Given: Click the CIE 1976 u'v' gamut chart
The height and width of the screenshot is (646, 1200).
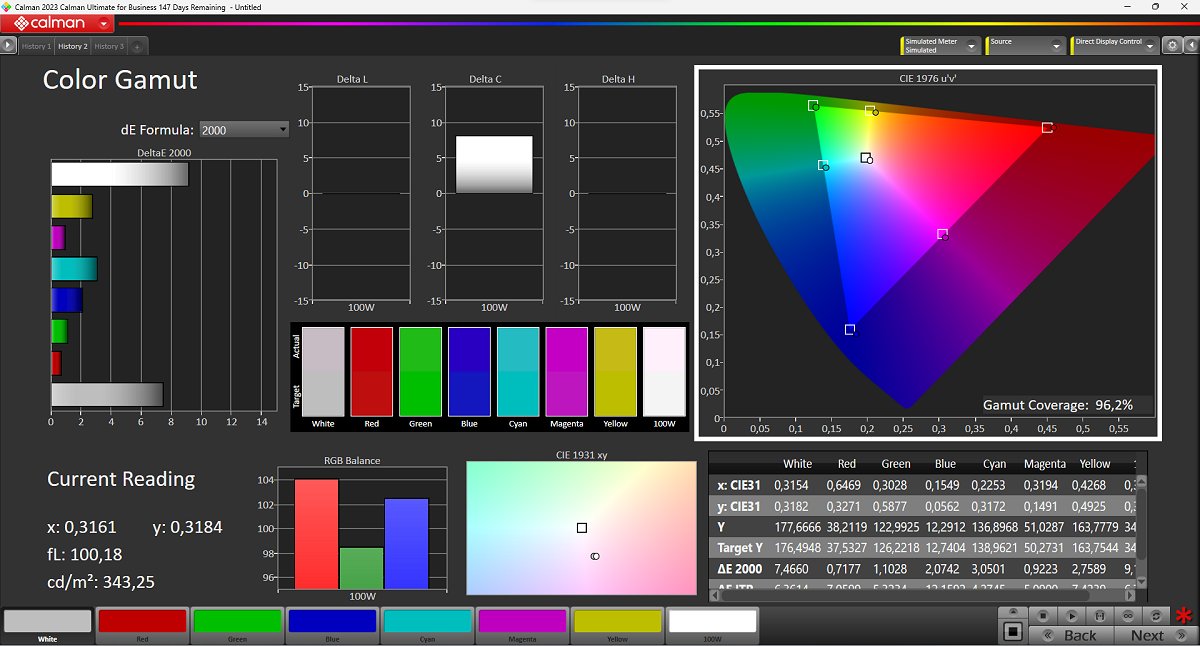Looking at the screenshot, I should tap(928, 252).
